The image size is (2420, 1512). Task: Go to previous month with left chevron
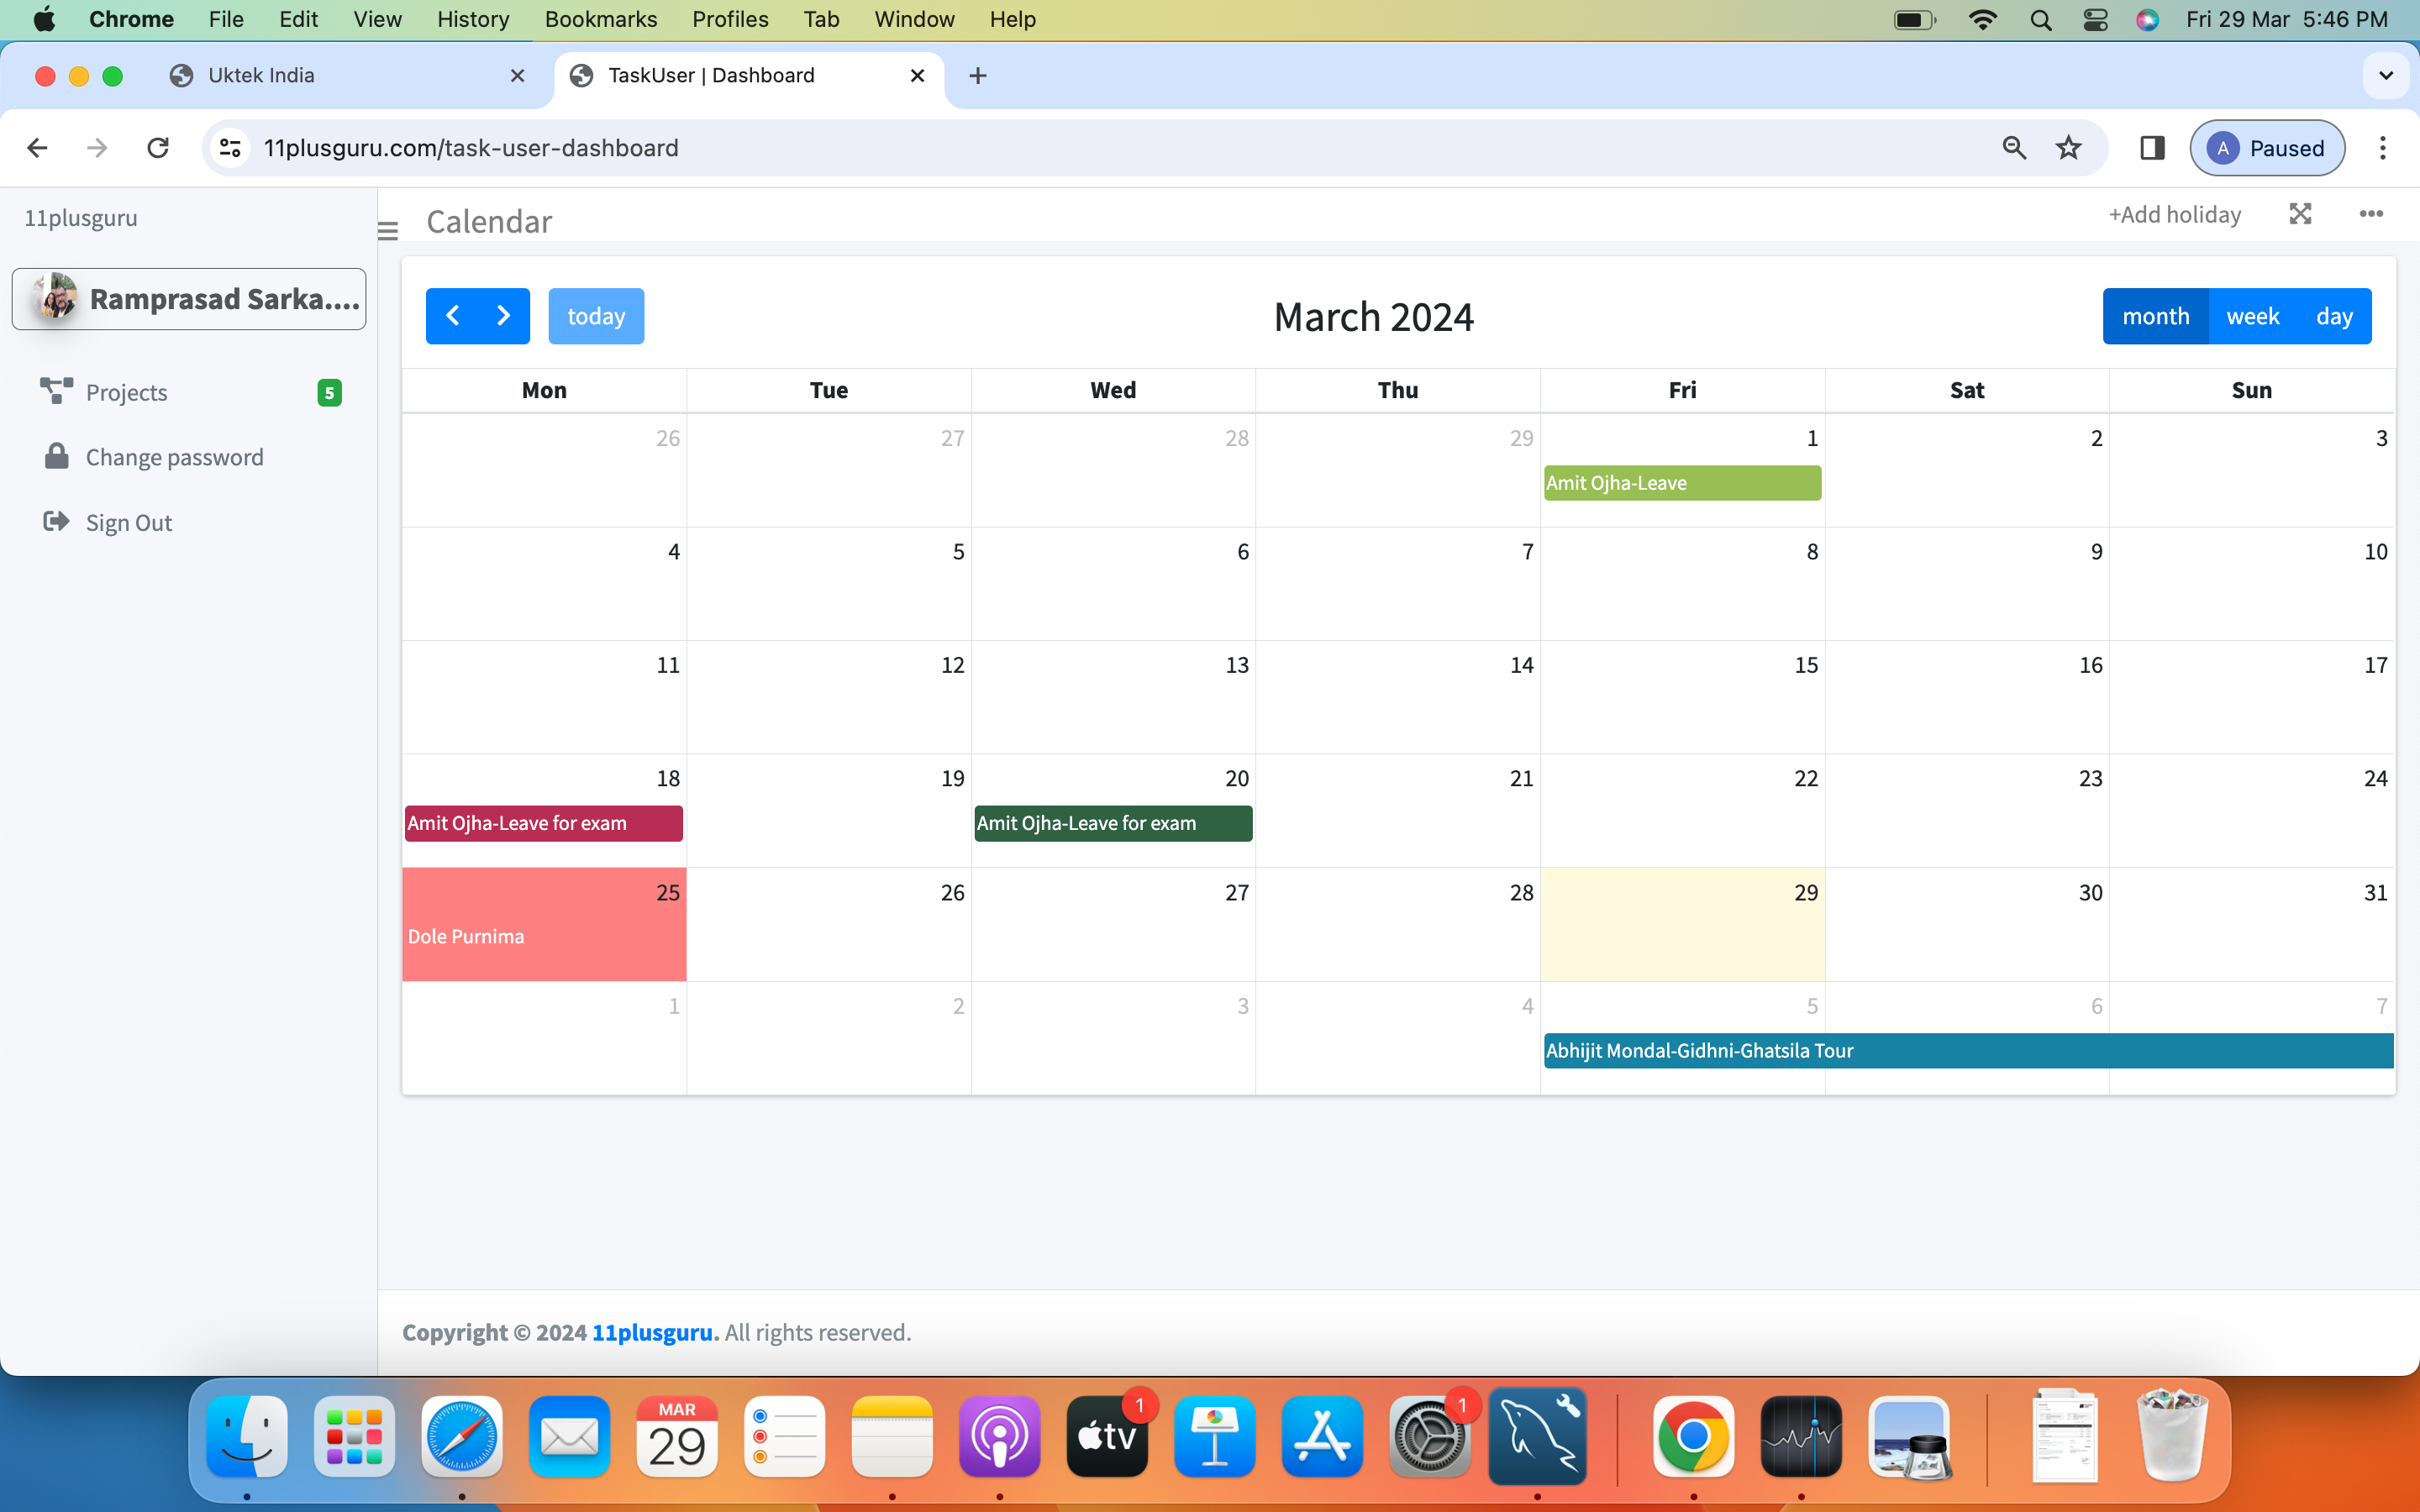point(452,316)
